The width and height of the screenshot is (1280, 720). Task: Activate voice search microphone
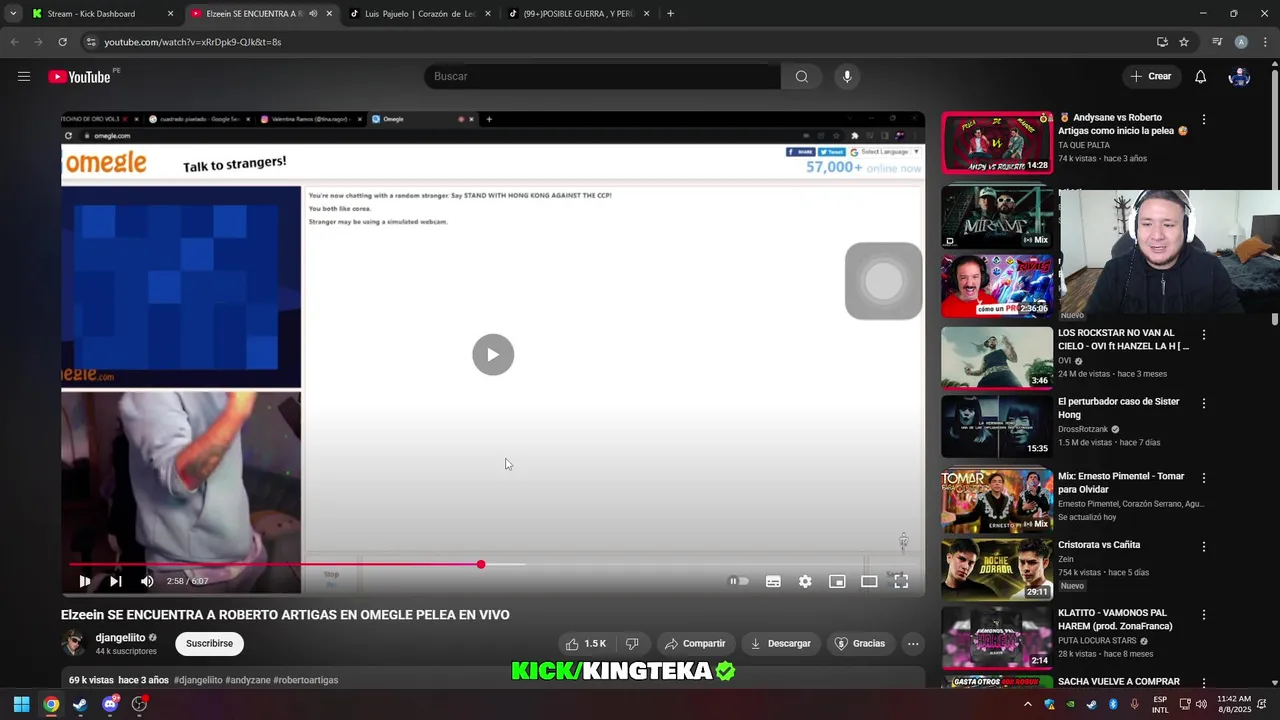(847, 76)
